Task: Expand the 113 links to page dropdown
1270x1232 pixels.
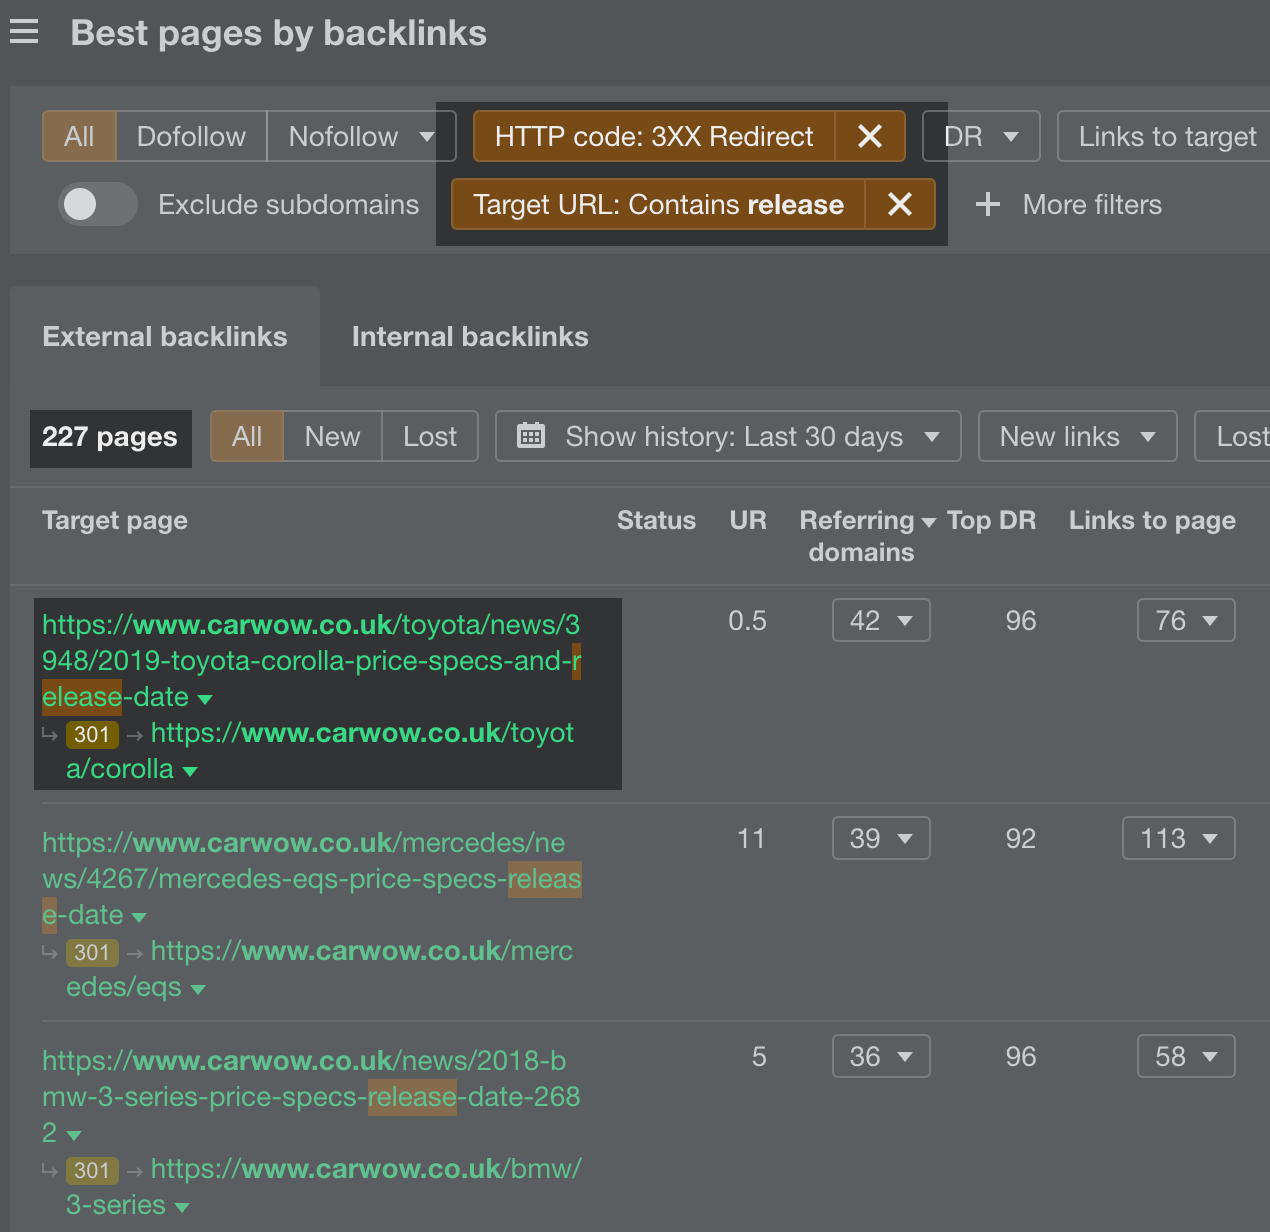Action: 1178,838
